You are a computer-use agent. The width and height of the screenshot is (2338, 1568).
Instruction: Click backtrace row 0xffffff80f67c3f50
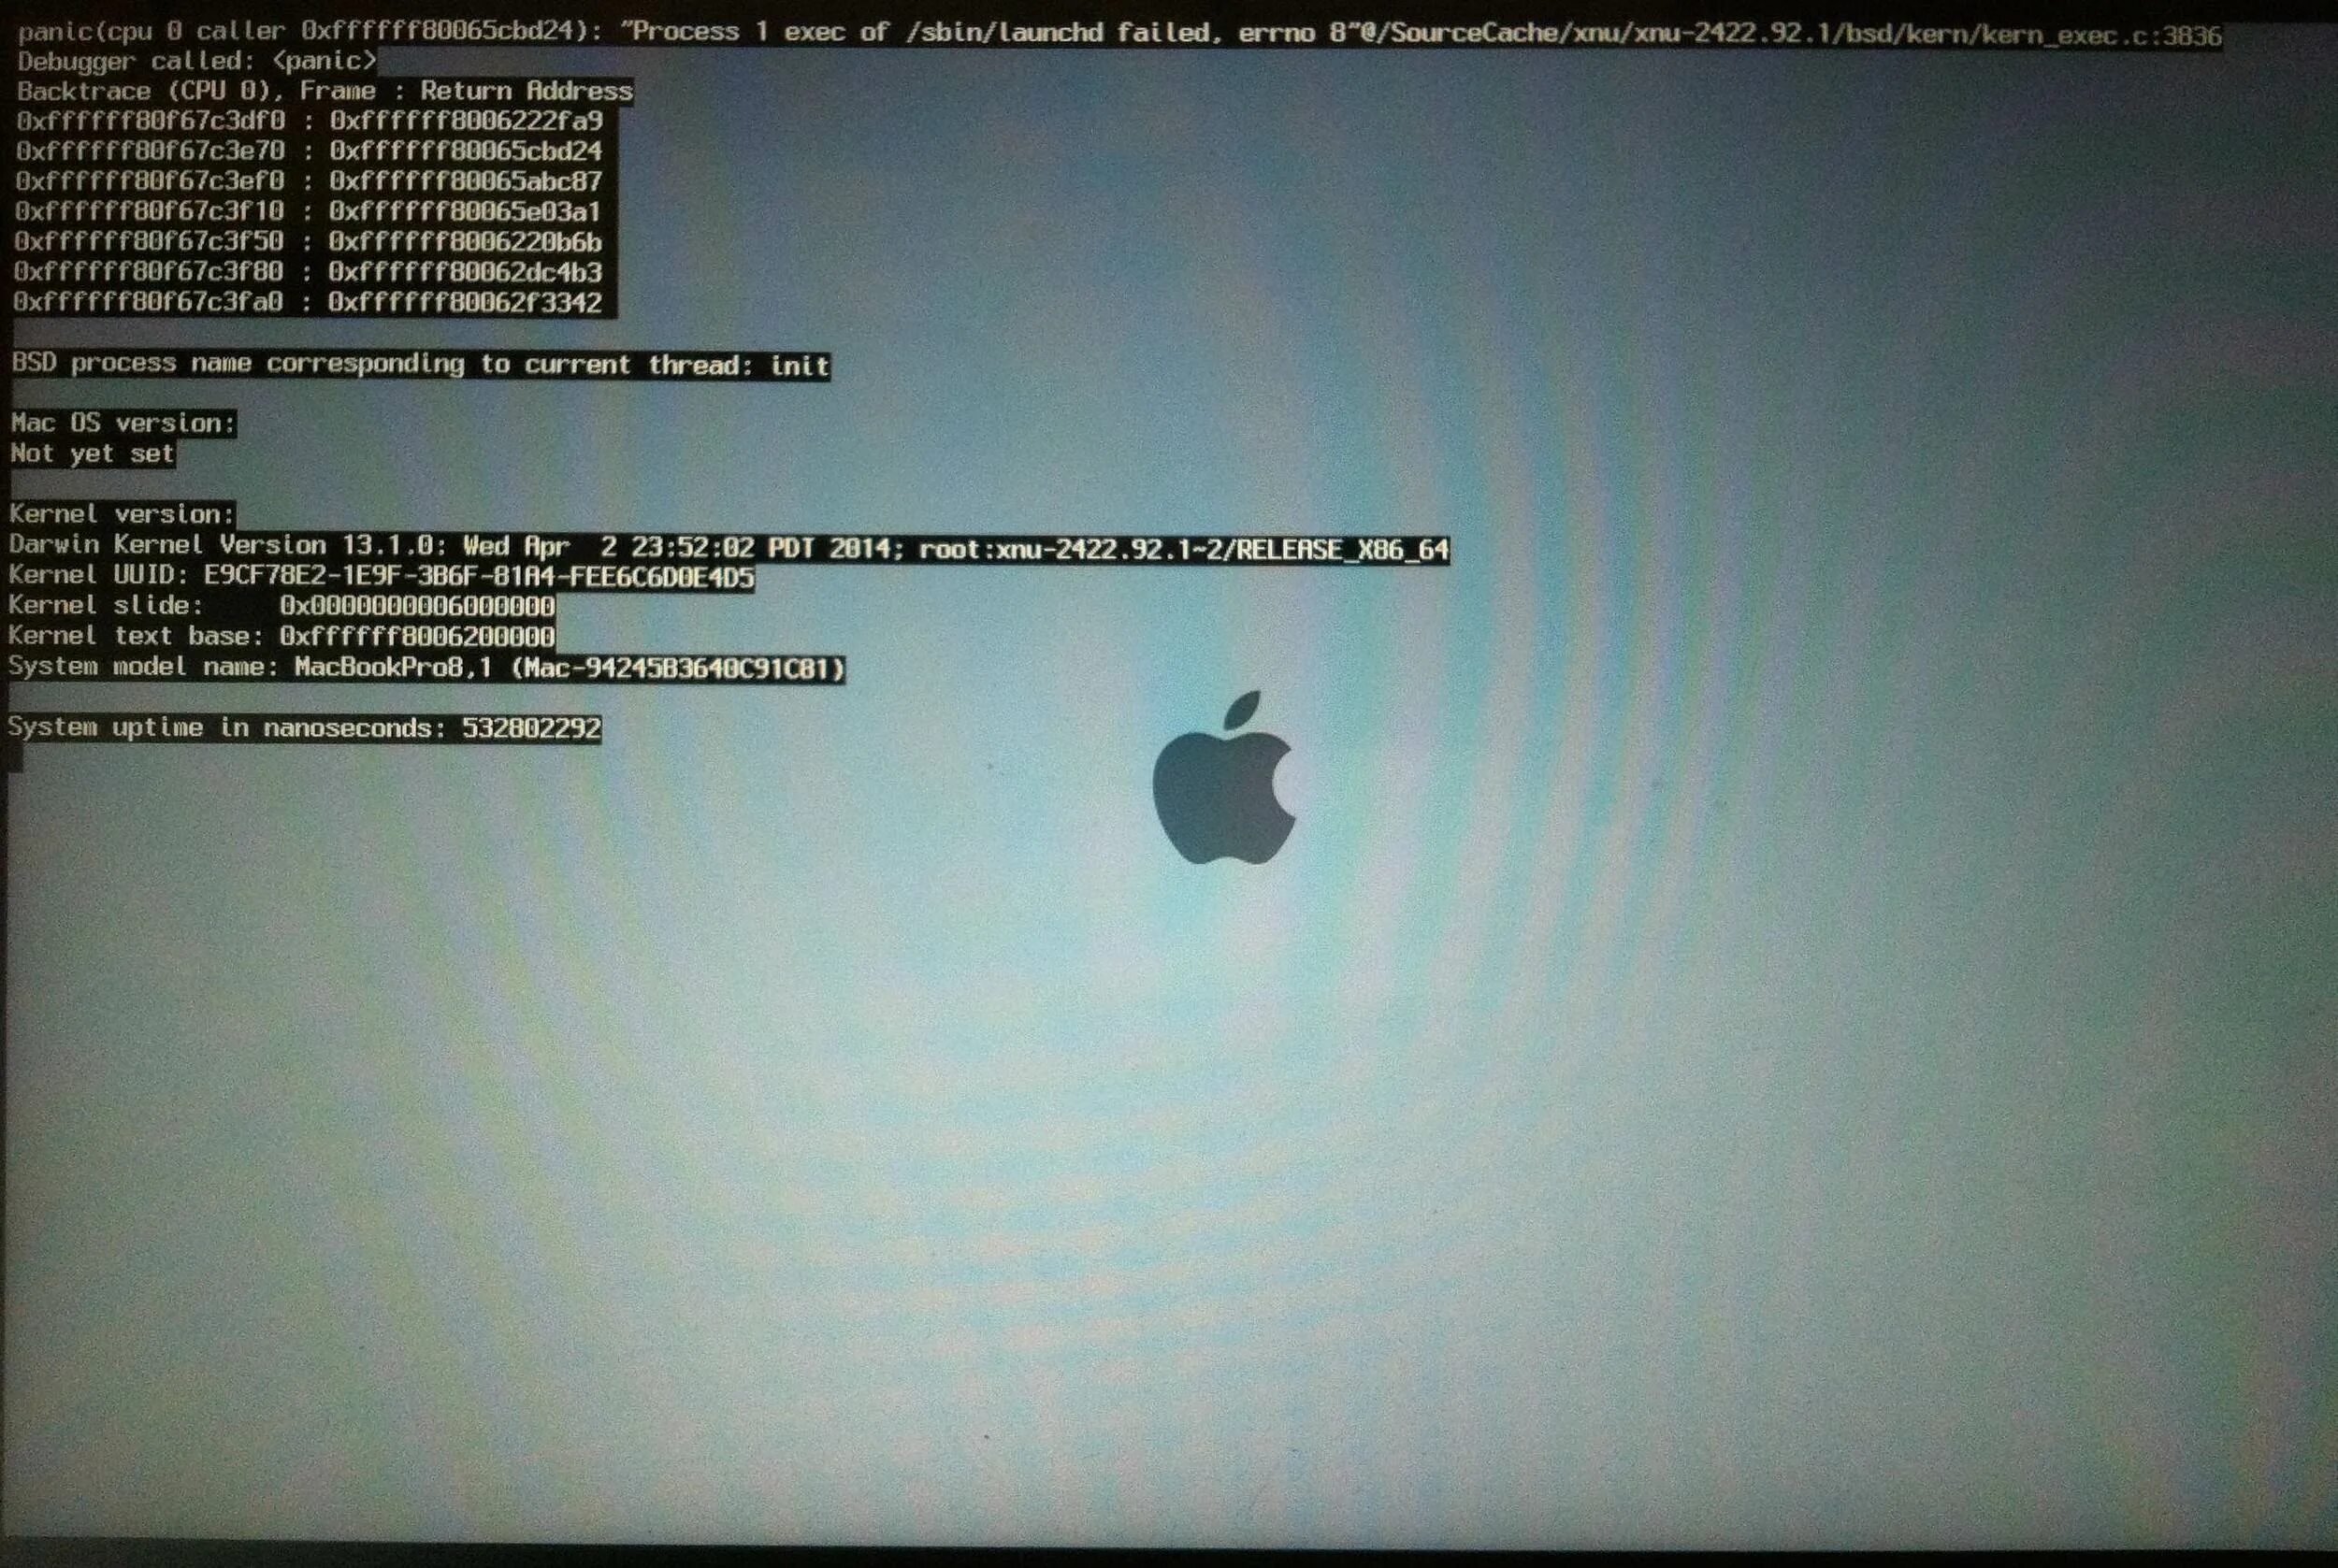(x=308, y=241)
